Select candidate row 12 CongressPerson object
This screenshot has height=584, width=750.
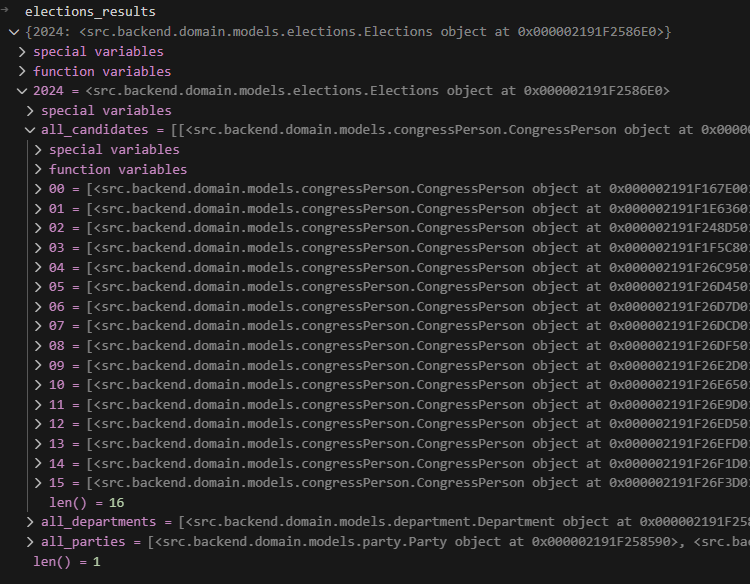coord(400,424)
